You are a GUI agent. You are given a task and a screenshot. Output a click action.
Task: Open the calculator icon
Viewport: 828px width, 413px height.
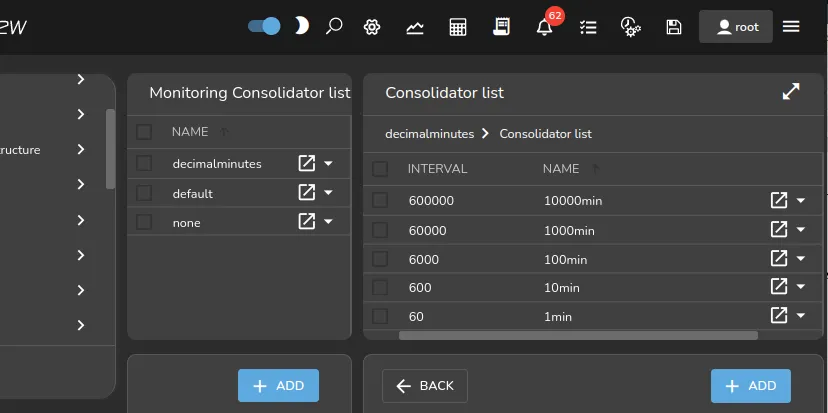458,27
